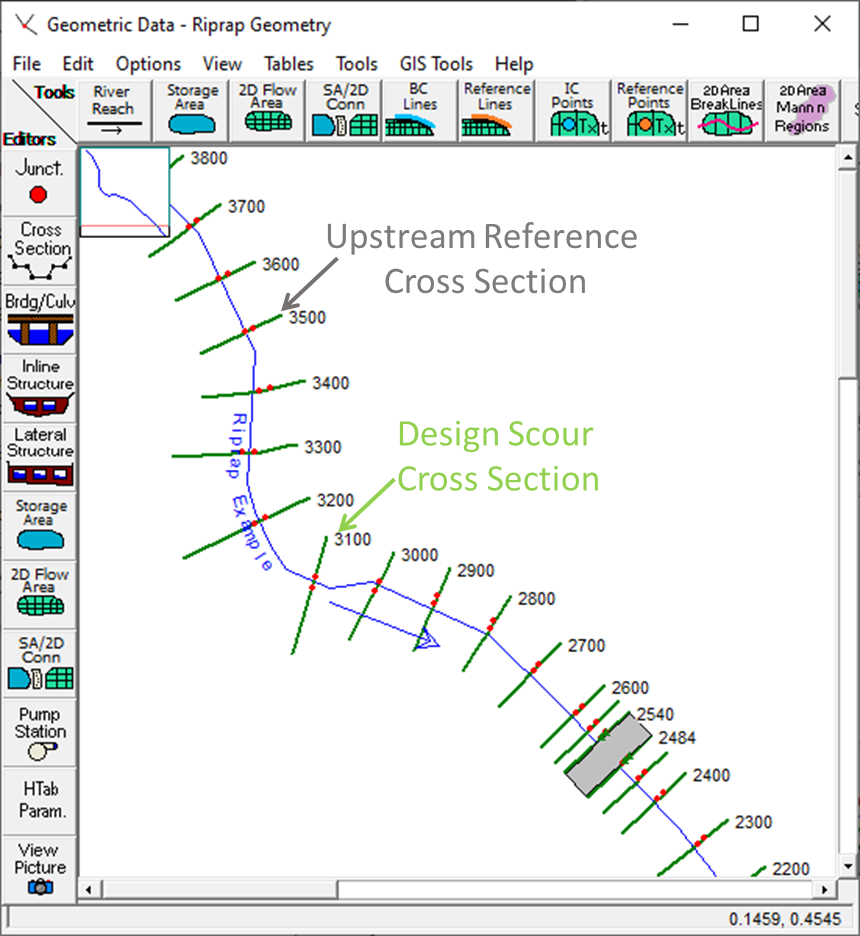
Task: Click the HTab Param. button
Action: (40, 801)
